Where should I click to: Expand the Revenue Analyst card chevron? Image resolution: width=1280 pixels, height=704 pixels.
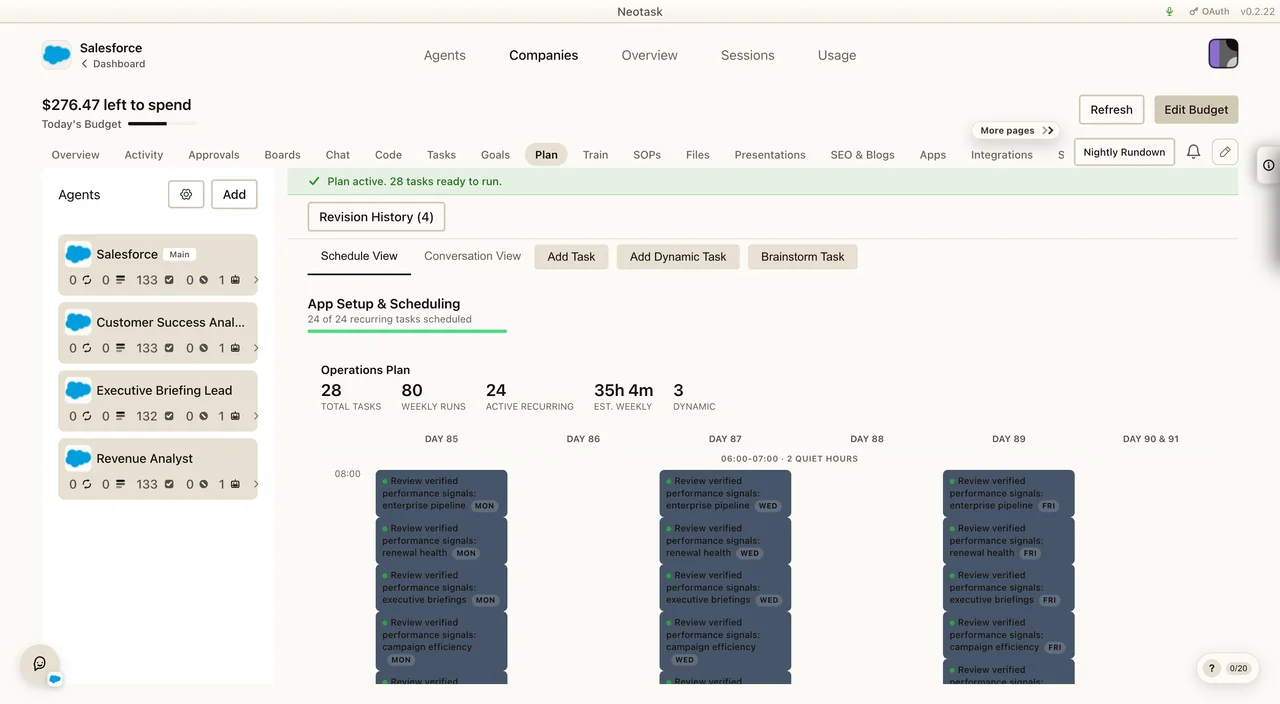255,484
